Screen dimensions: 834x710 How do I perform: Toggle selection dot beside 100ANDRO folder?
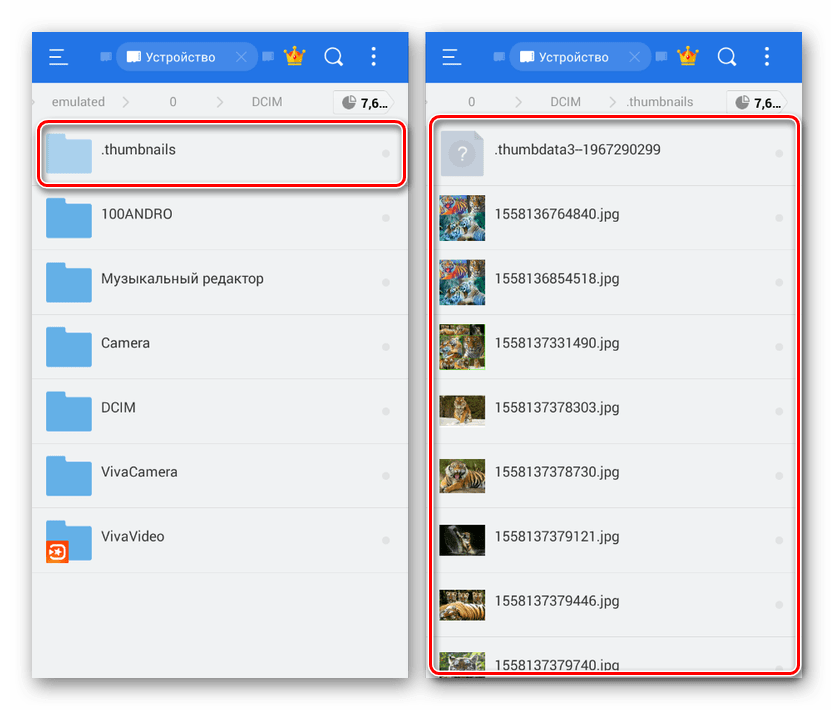[x=386, y=217]
